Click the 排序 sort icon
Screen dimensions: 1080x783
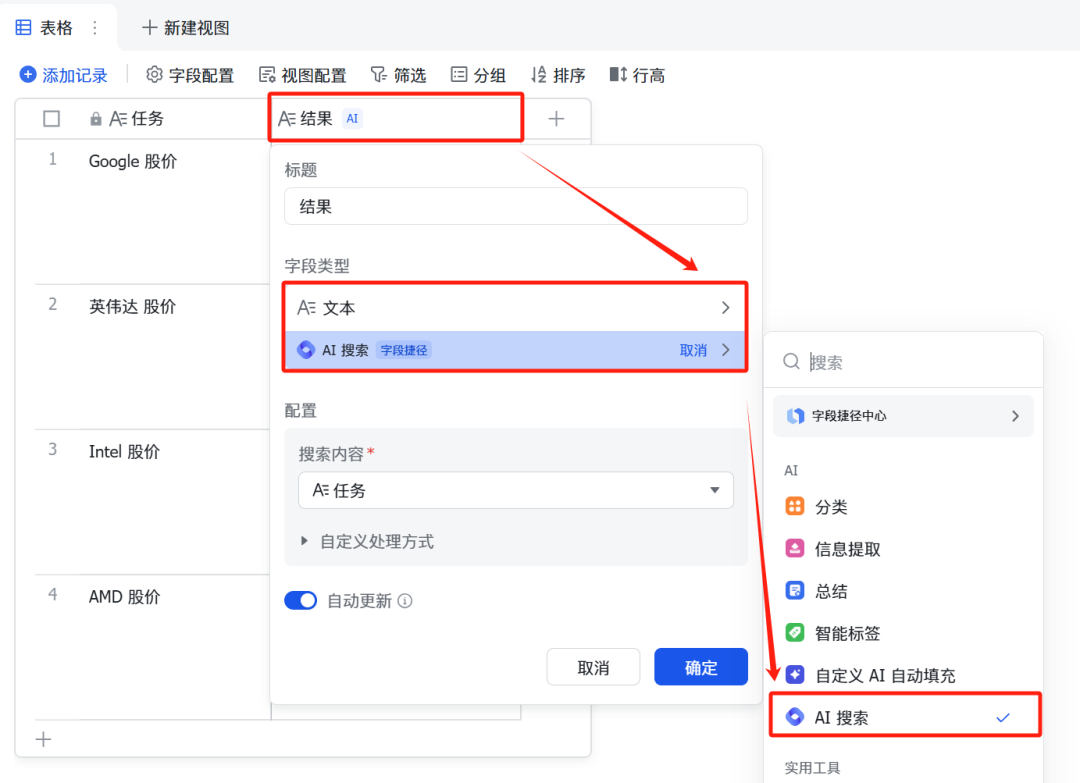pos(539,74)
